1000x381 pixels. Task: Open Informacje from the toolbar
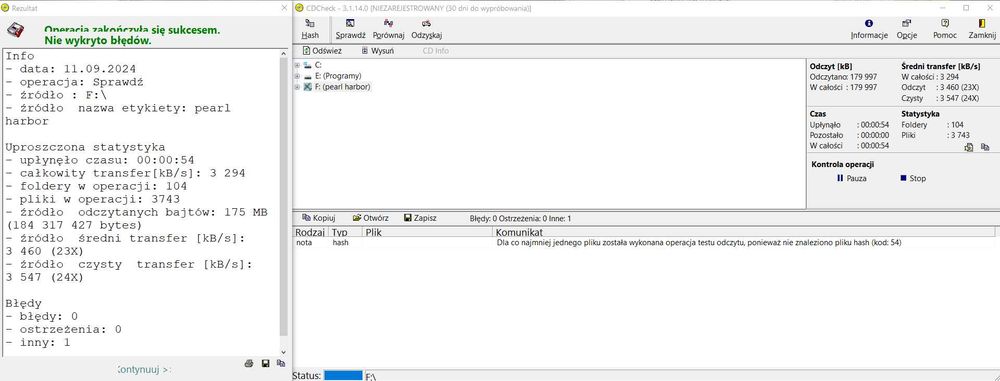[x=869, y=29]
